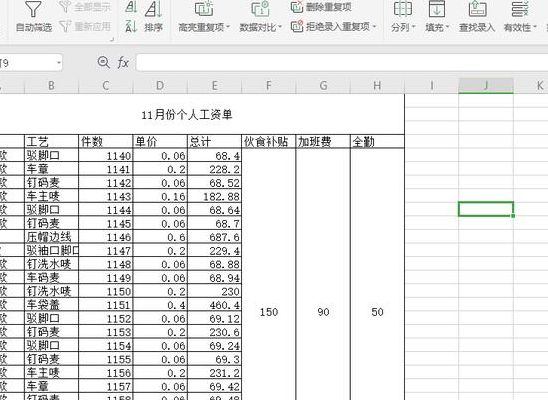Screen dimensions: 548x400
Task: Select column B header
Action: (51, 86)
